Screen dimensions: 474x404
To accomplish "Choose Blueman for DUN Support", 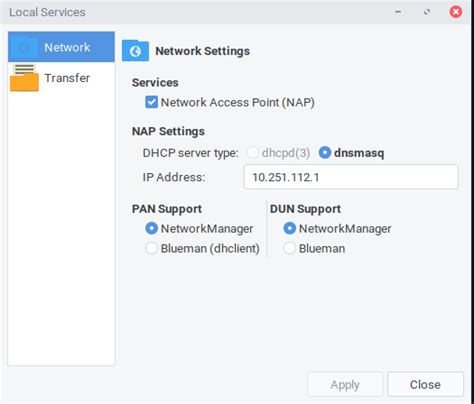I will point(289,248).
